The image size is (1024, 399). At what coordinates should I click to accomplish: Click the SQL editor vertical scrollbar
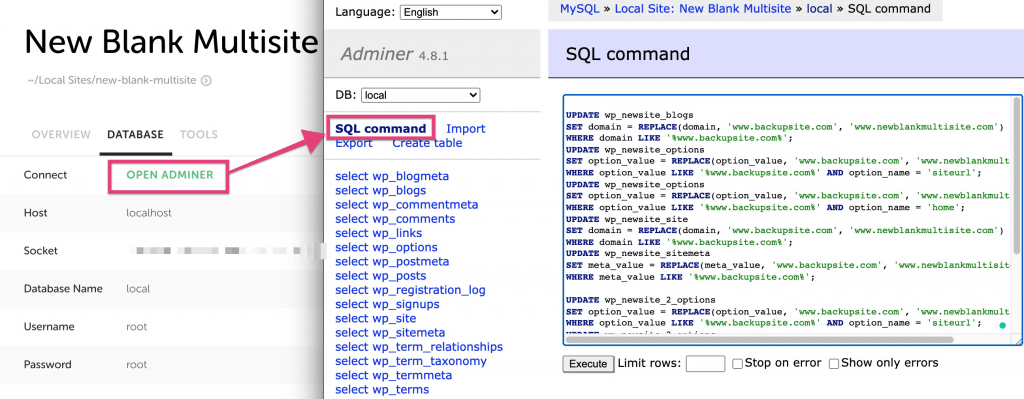1017,176
